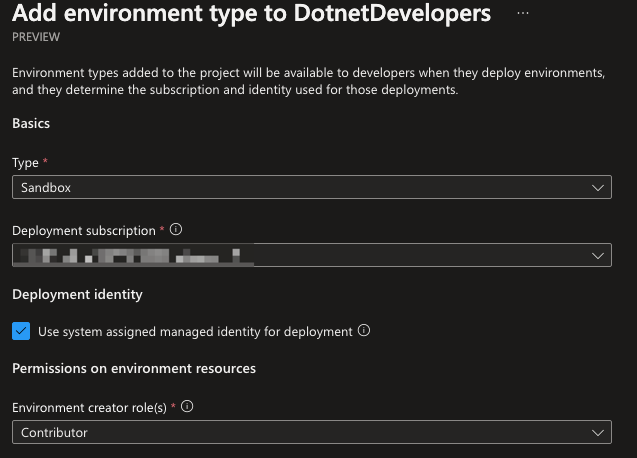This screenshot has height=458, width=637.
Task: Click the Type field label
Action: pos(25,162)
